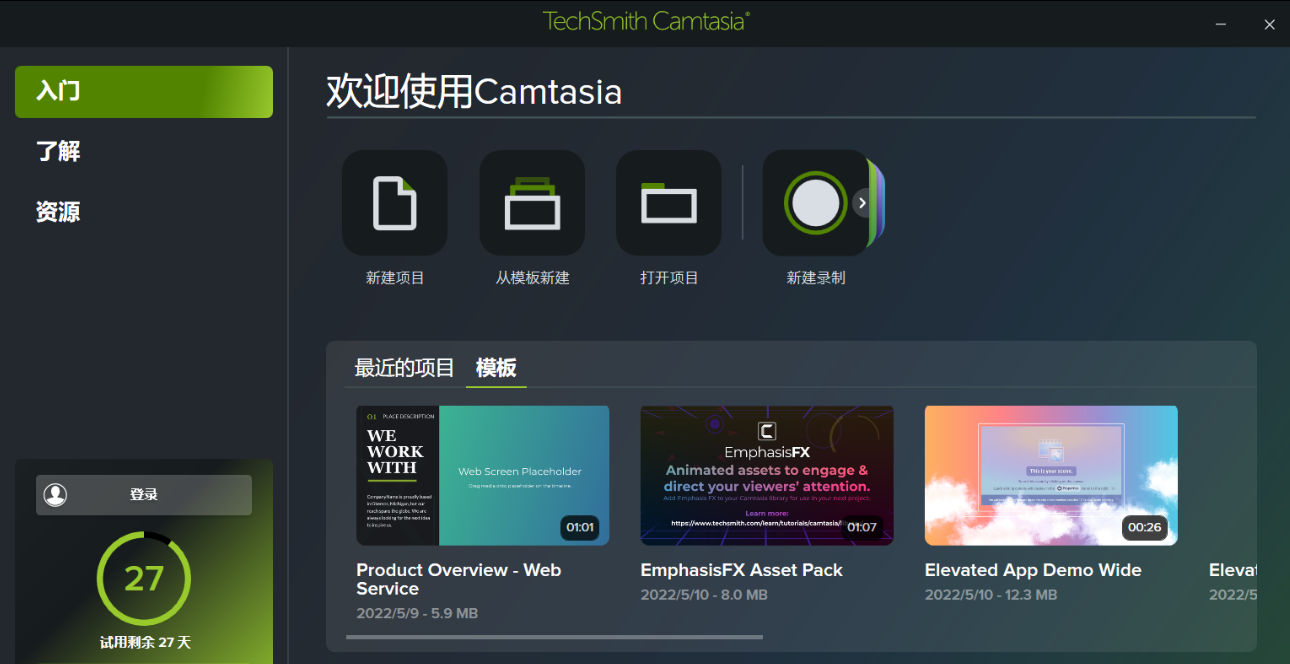Click the horizontal scrollbar under the templates
Viewport: 1290px width, 664px height.
pyautogui.click(x=554, y=637)
